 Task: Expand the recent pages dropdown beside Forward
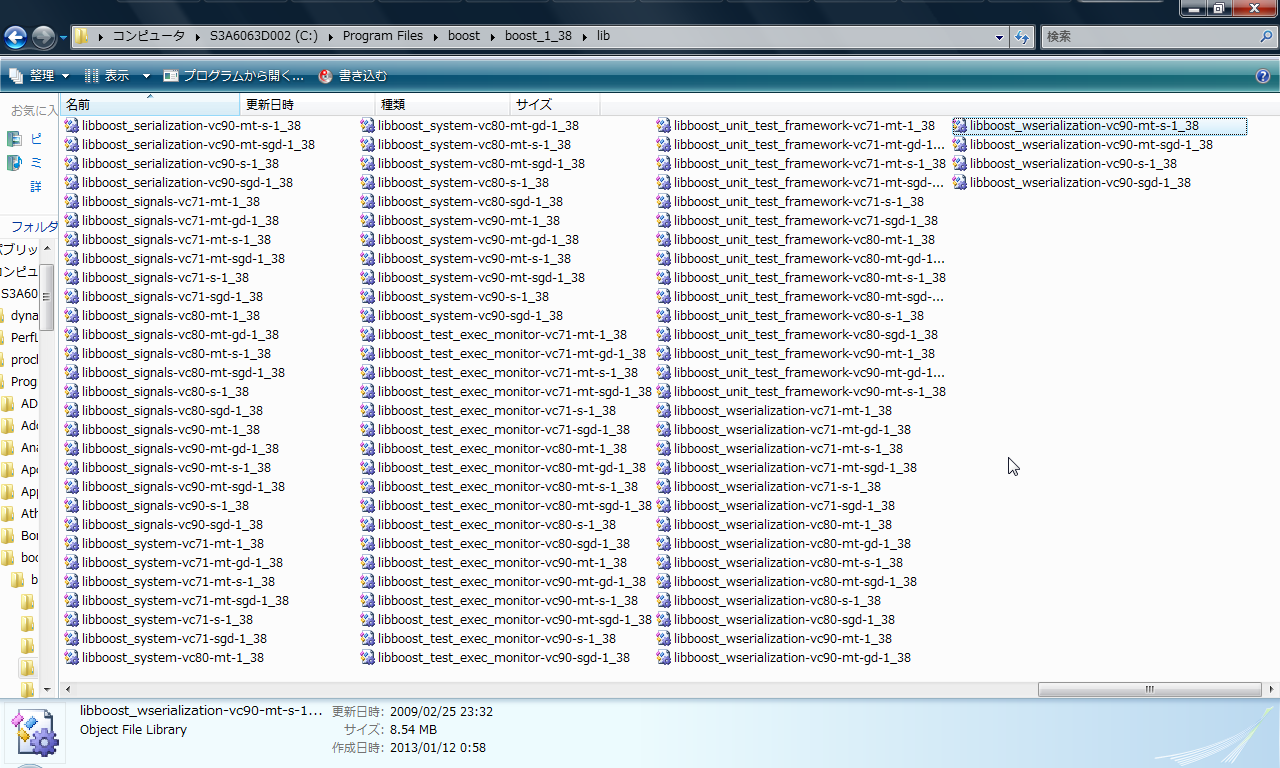[x=63, y=38]
